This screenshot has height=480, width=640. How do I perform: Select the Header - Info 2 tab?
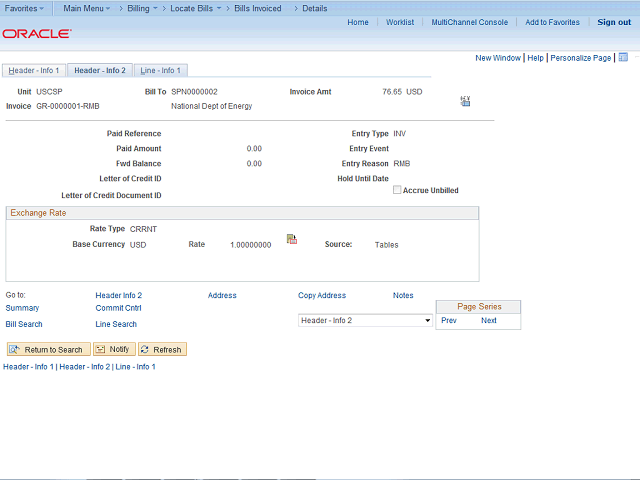[100, 70]
